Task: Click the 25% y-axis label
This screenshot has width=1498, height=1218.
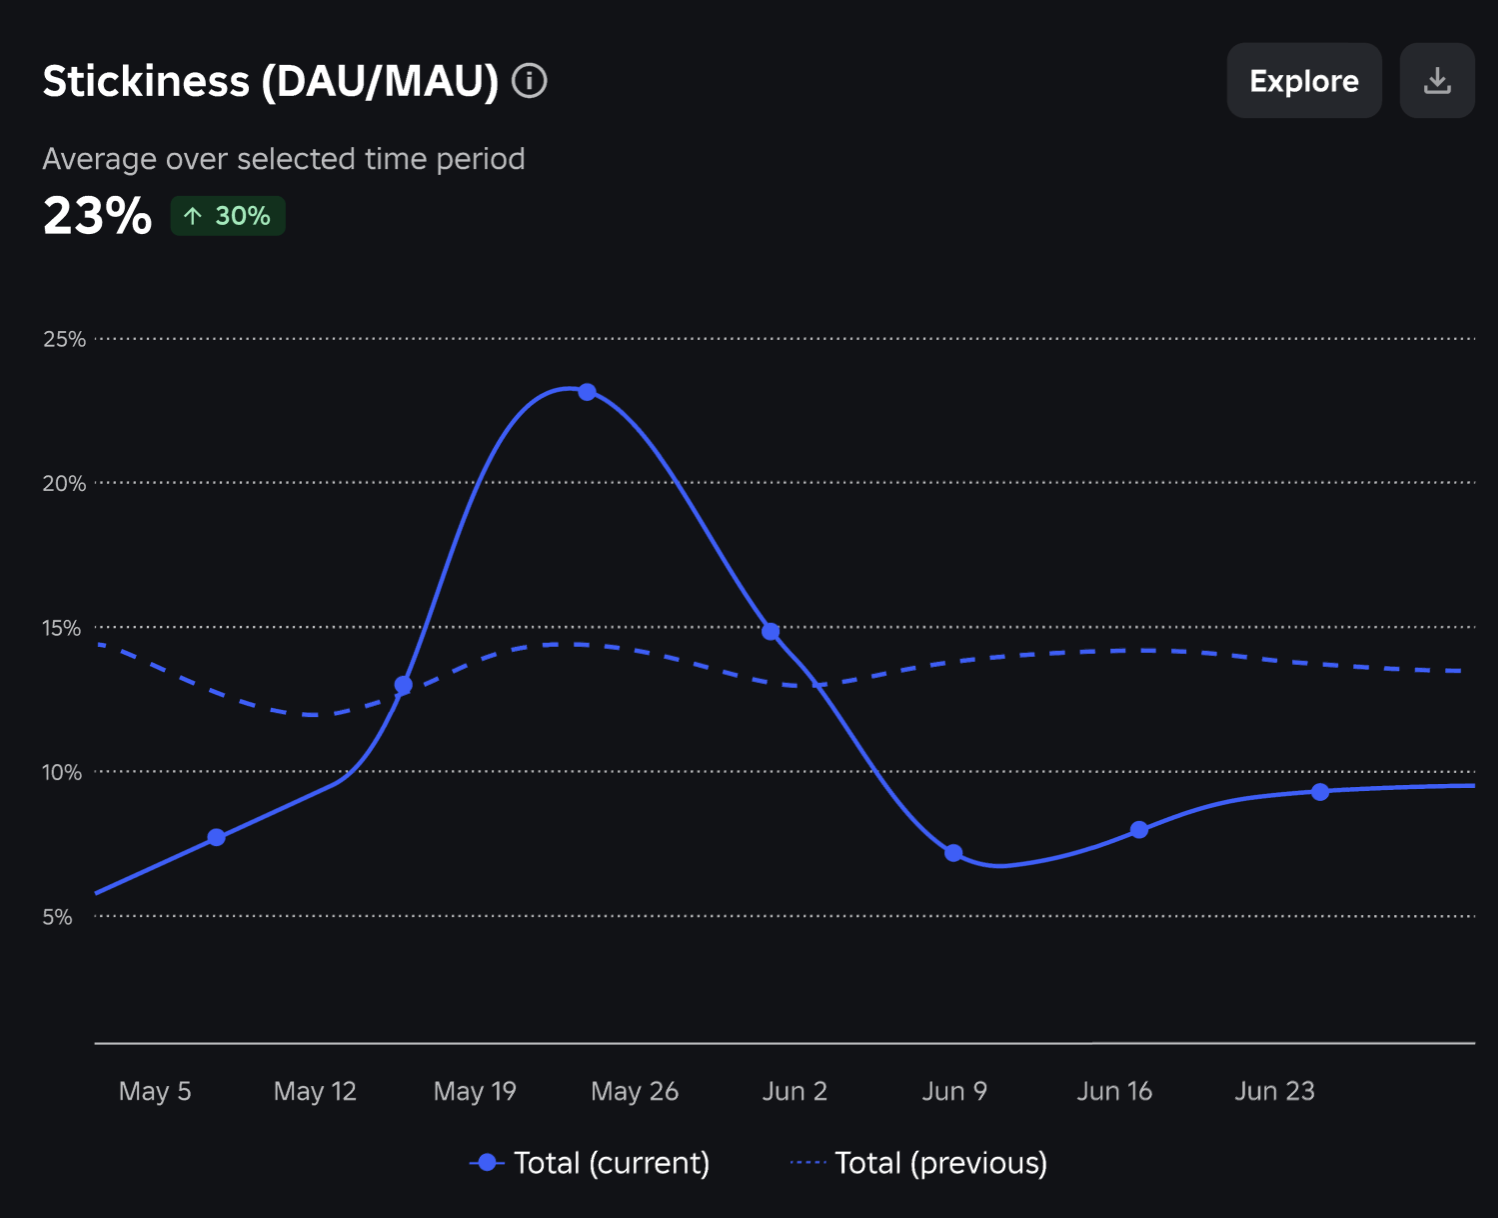Action: (64, 339)
